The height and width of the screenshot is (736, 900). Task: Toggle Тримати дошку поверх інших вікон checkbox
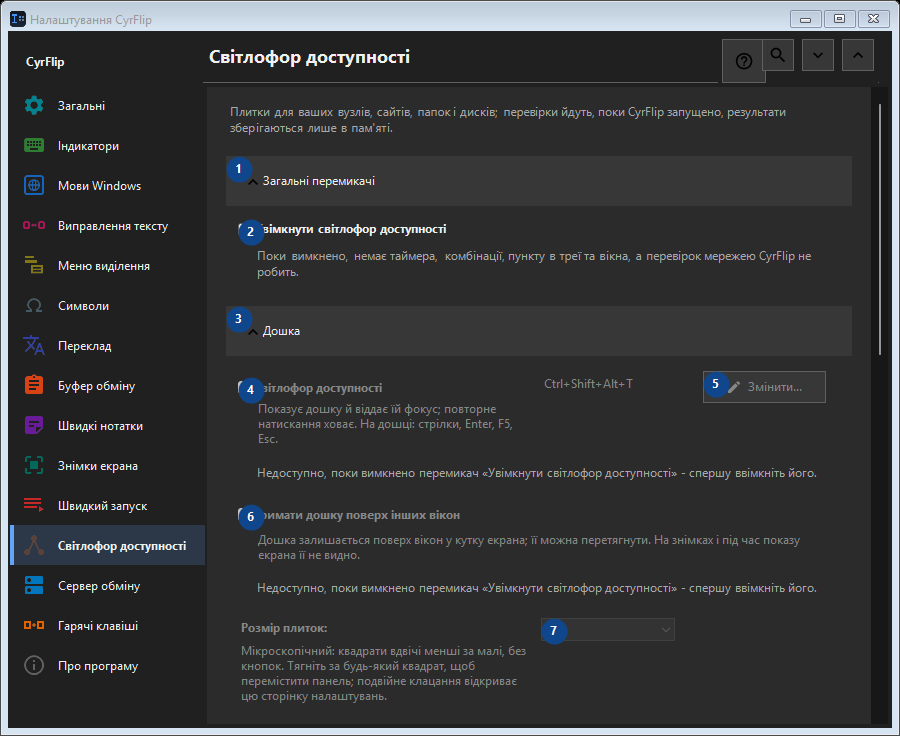(x=243, y=515)
